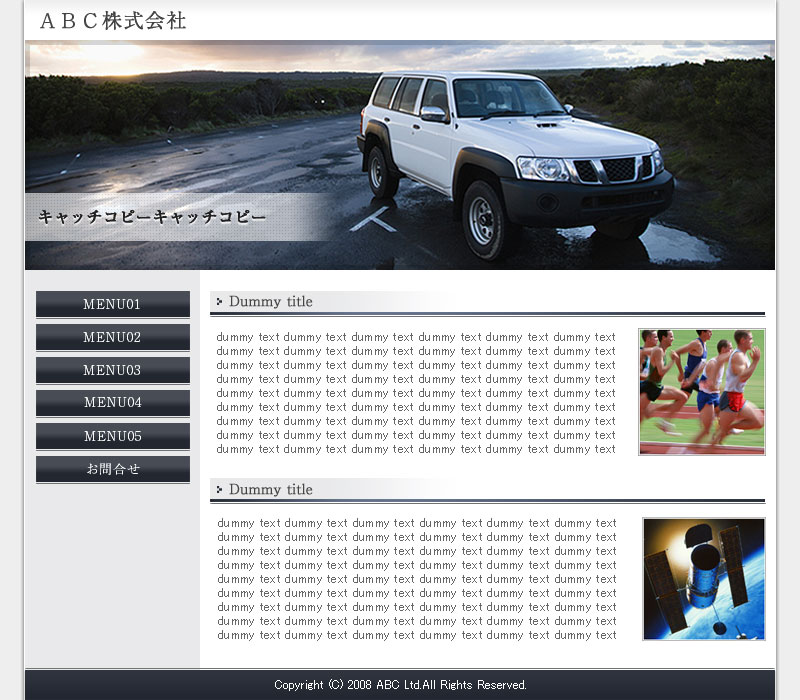The height and width of the screenshot is (700, 800).
Task: Click the copyright text in footer
Action: pyautogui.click(x=400, y=685)
